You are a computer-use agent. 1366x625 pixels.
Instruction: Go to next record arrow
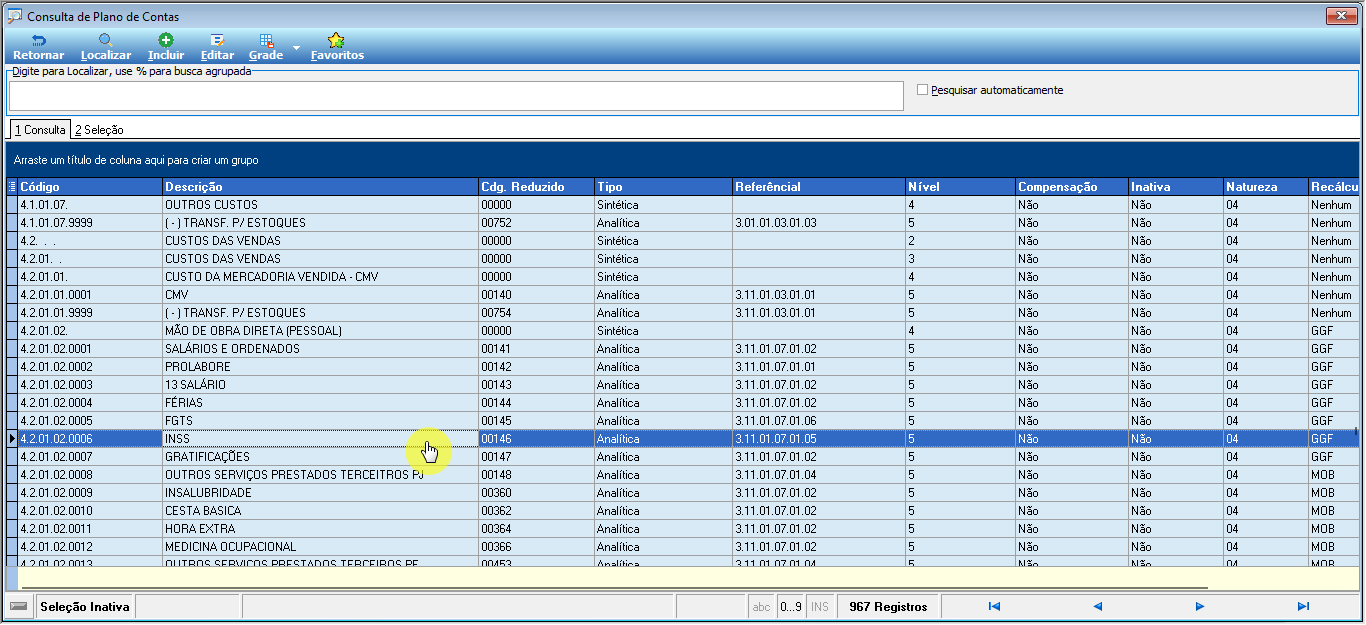[1200, 606]
